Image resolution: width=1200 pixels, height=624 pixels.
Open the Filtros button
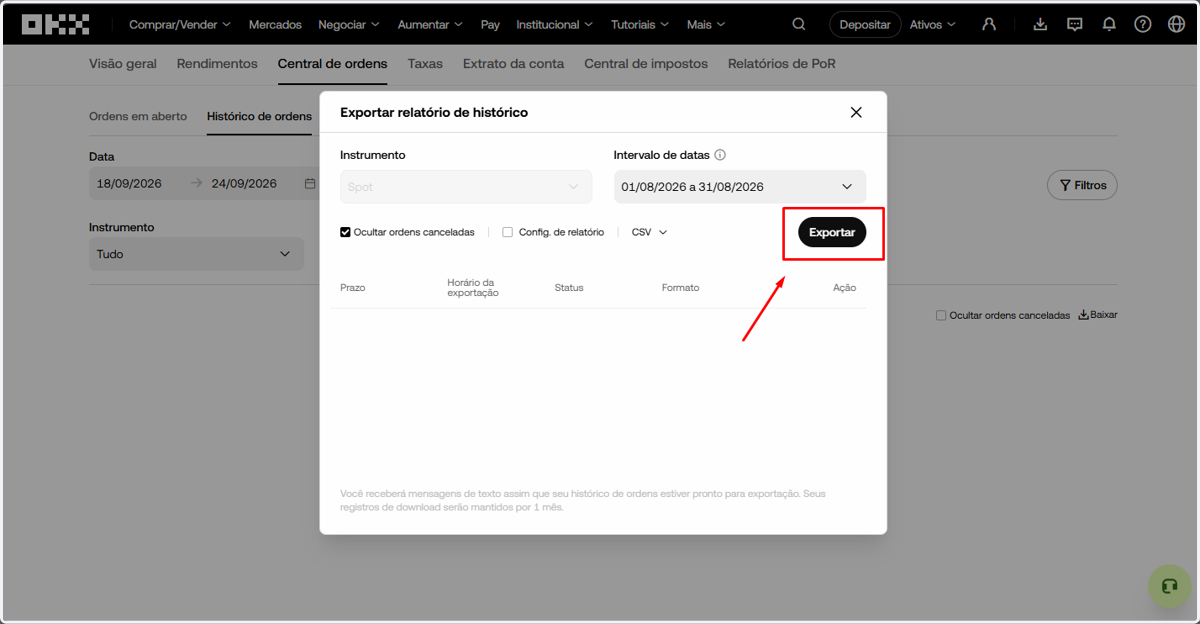point(1082,185)
